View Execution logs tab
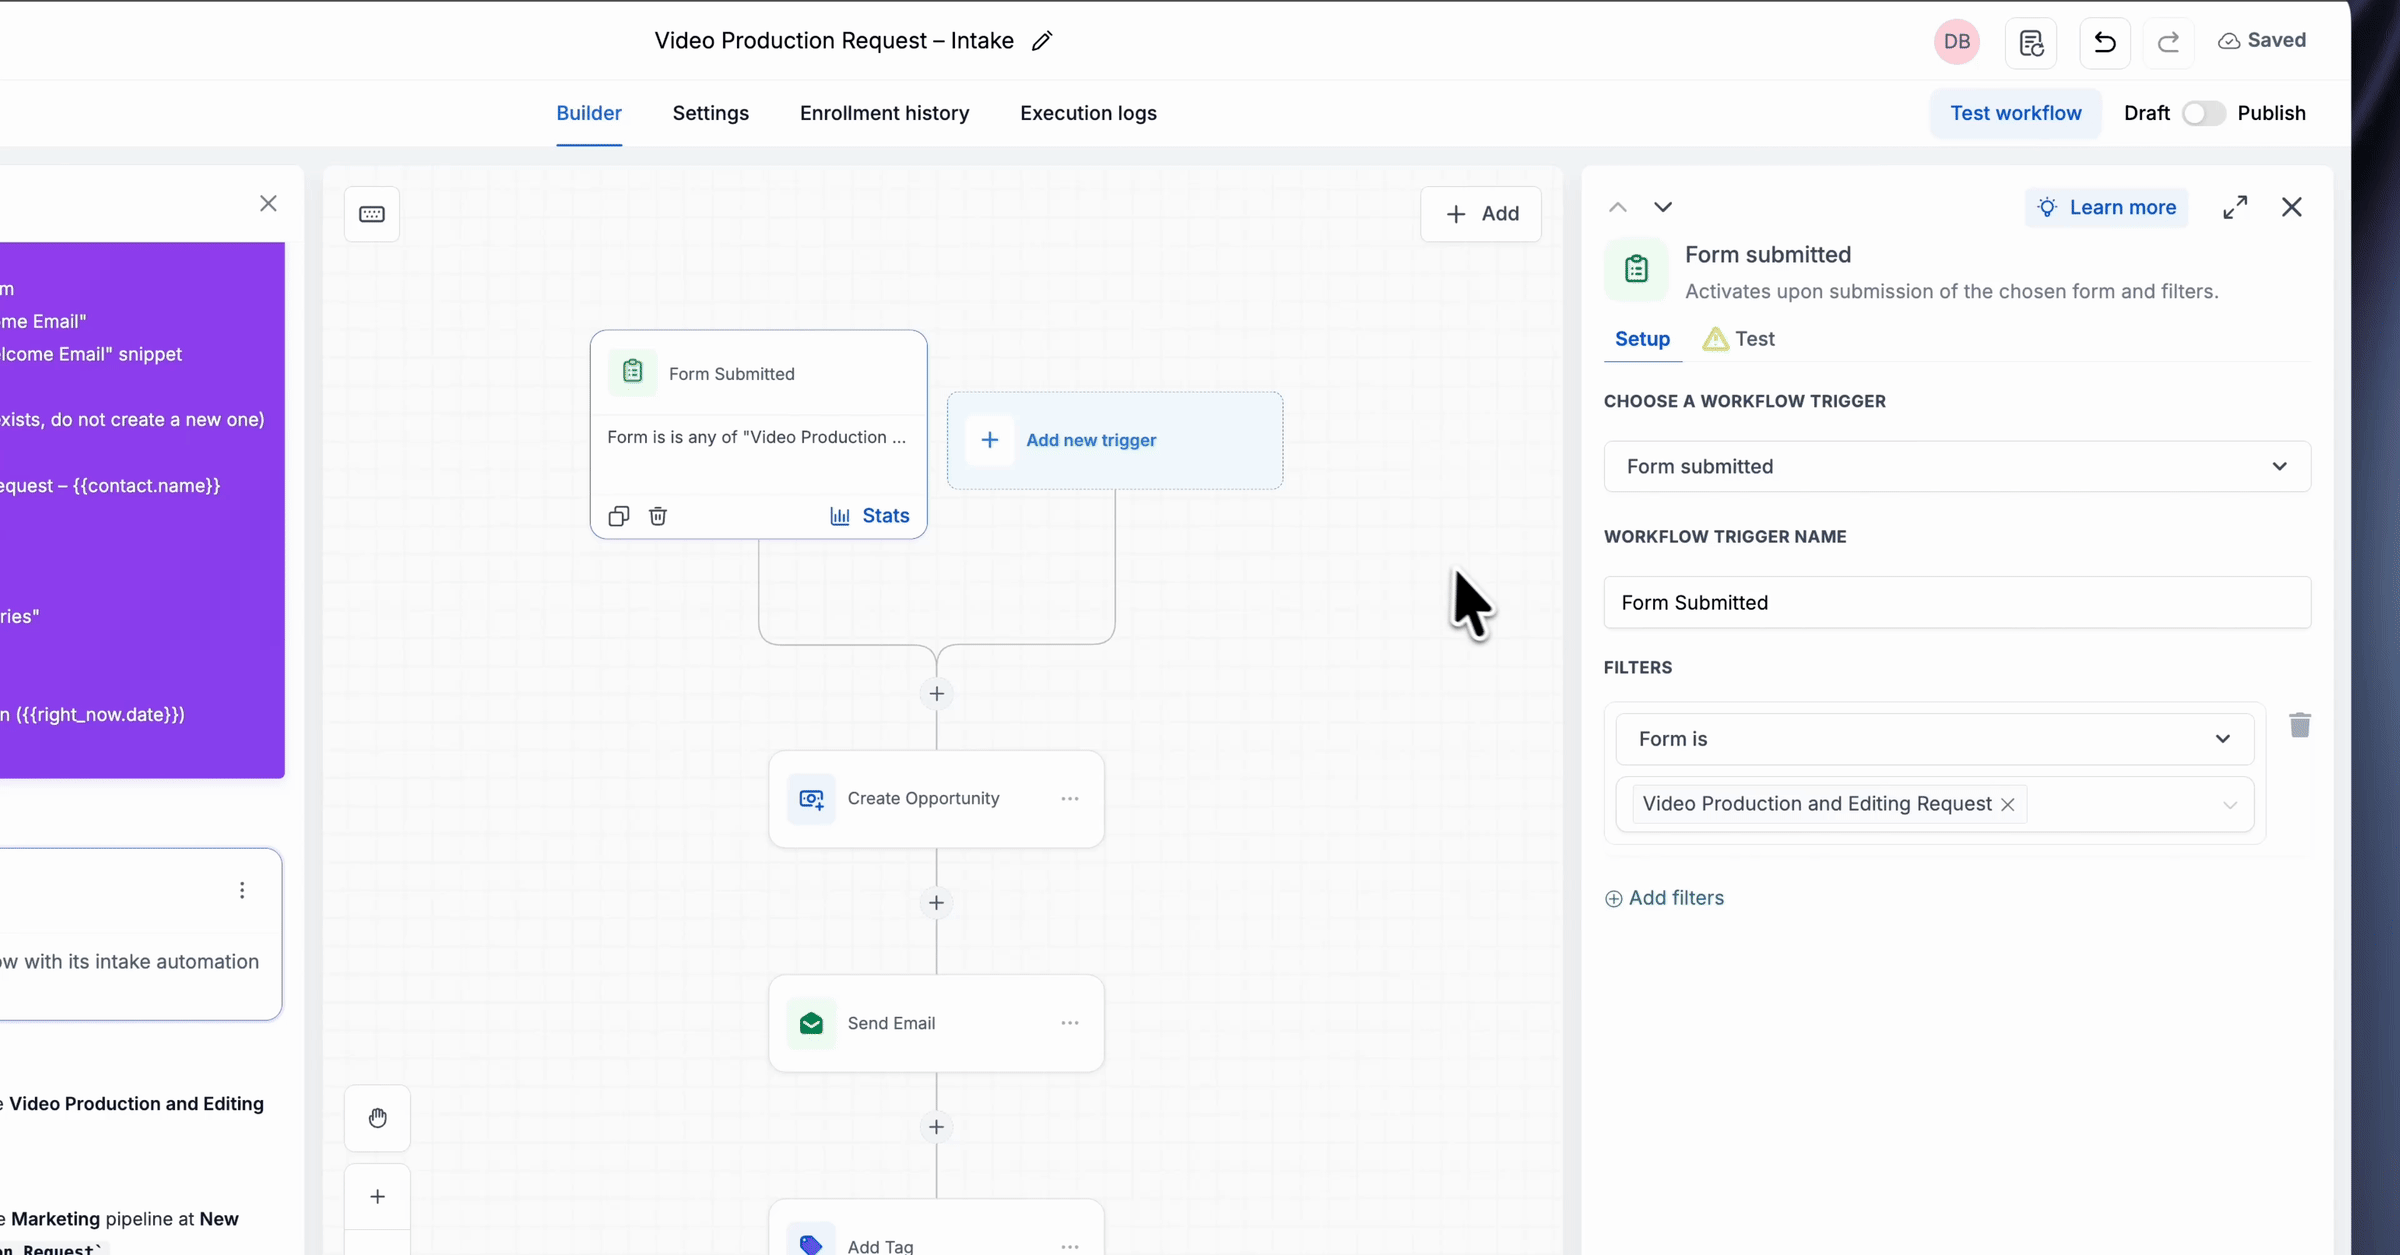Image resolution: width=2400 pixels, height=1255 pixels. (x=1088, y=113)
